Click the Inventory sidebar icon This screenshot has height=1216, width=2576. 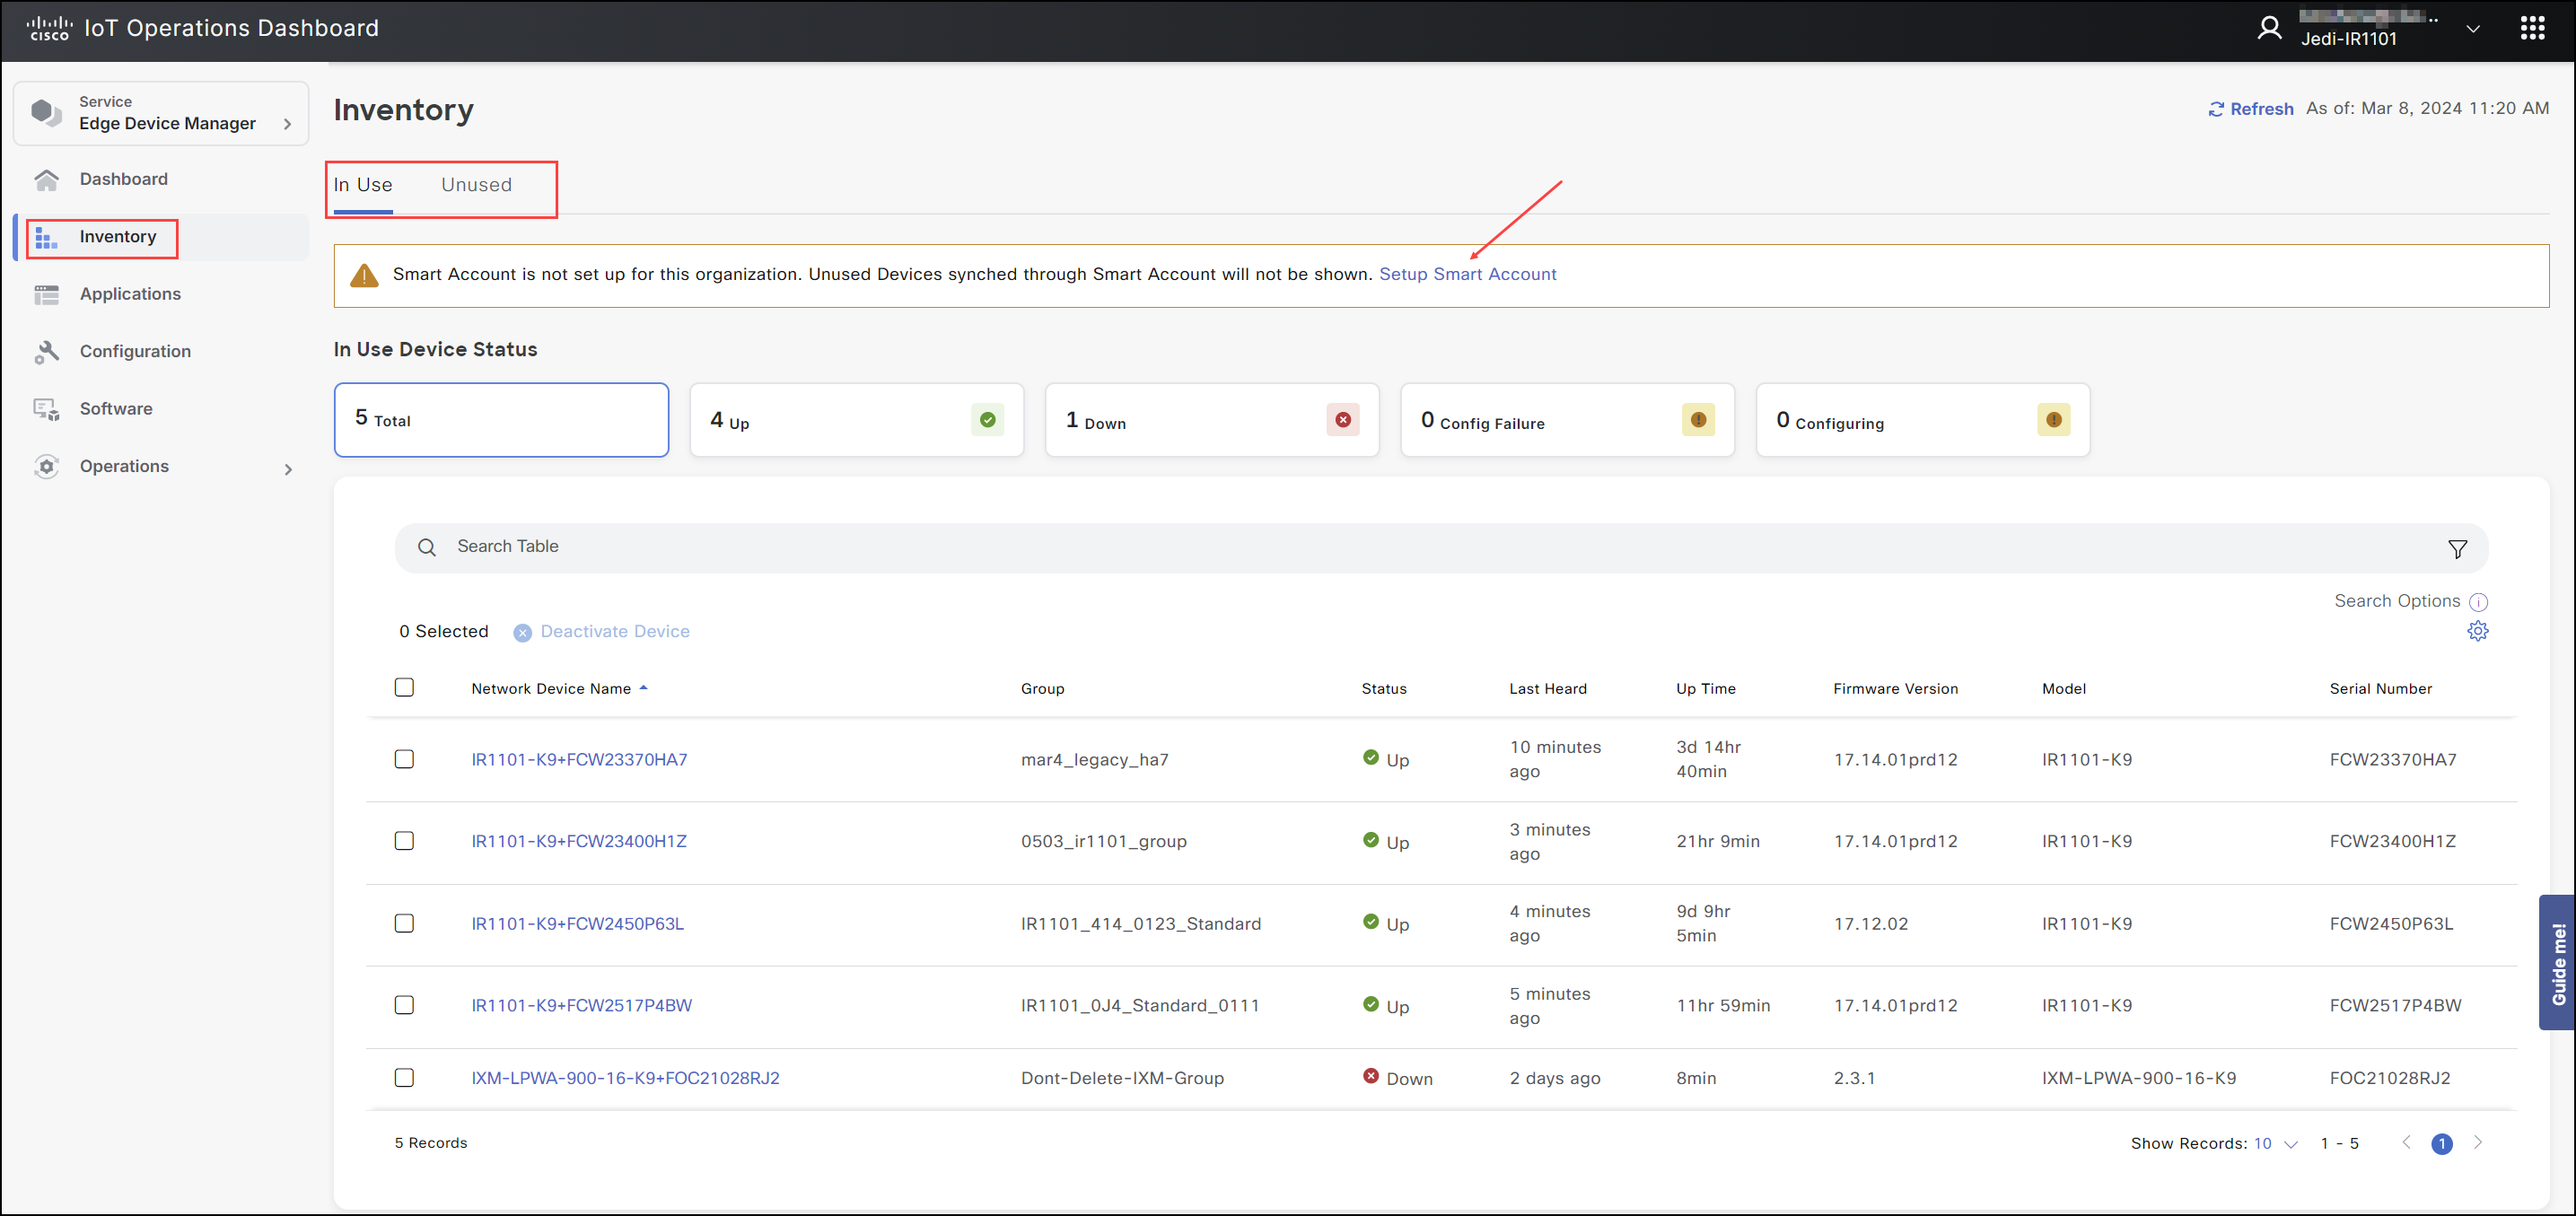point(46,238)
